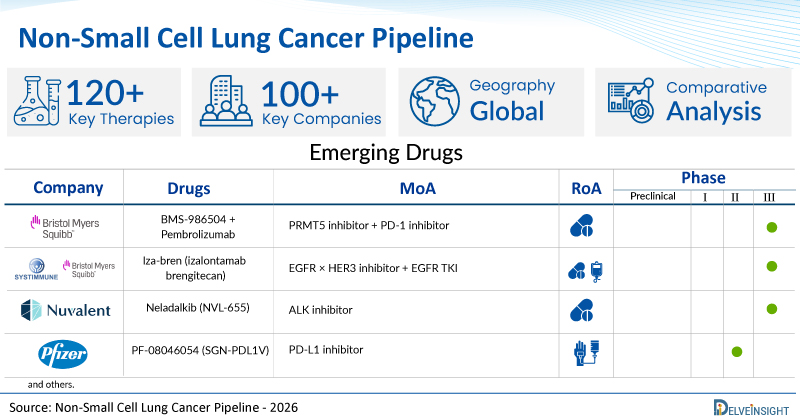Click the Nuvalent logo
The image size is (800, 420).
[x=63, y=311]
